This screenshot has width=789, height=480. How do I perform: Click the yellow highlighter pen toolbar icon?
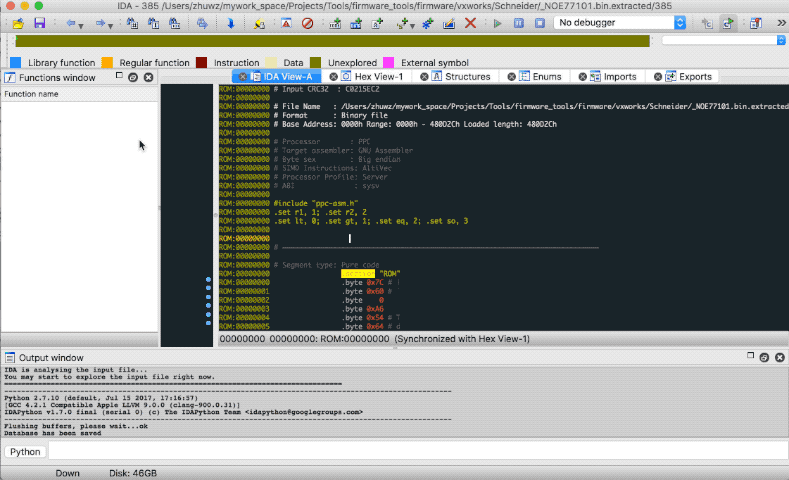tap(259, 23)
